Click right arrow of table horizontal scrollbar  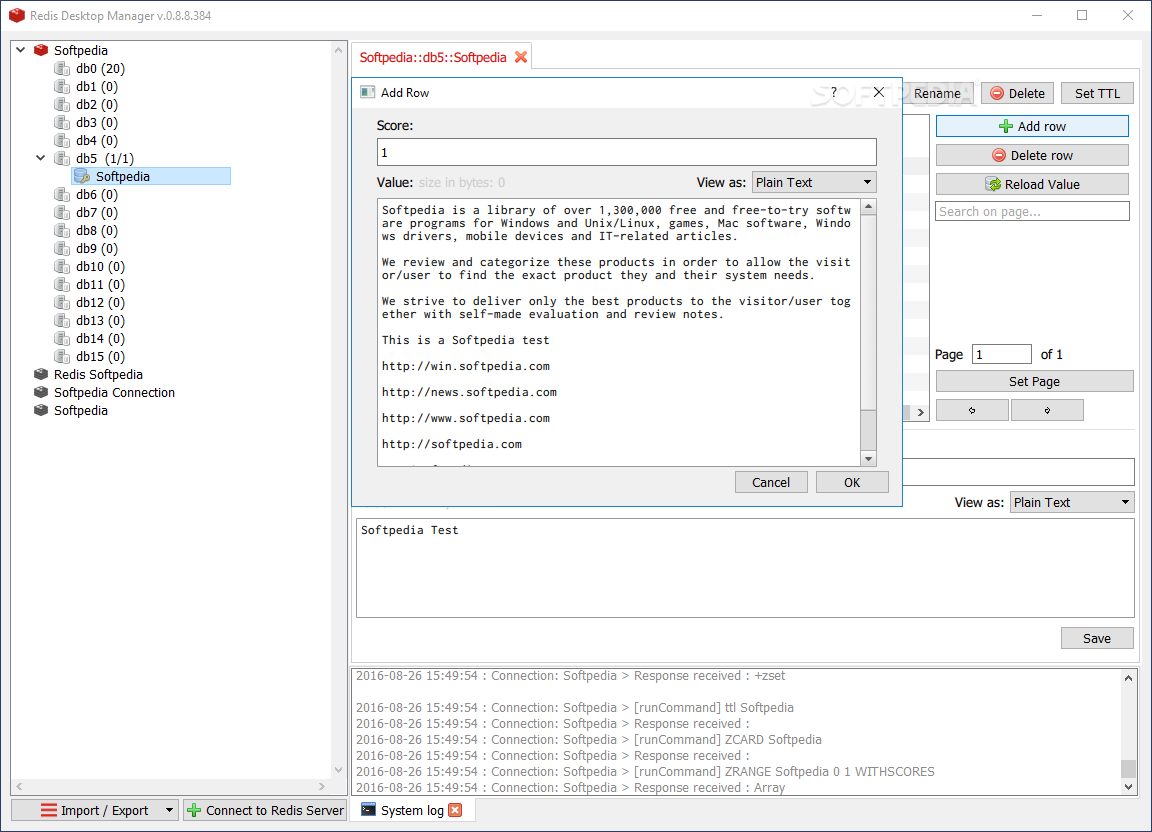[921, 412]
